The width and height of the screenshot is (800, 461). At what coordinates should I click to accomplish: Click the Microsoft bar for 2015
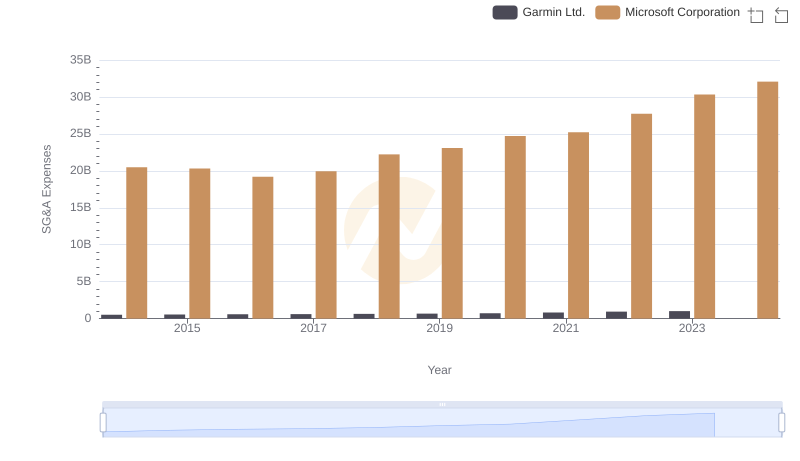pos(200,243)
